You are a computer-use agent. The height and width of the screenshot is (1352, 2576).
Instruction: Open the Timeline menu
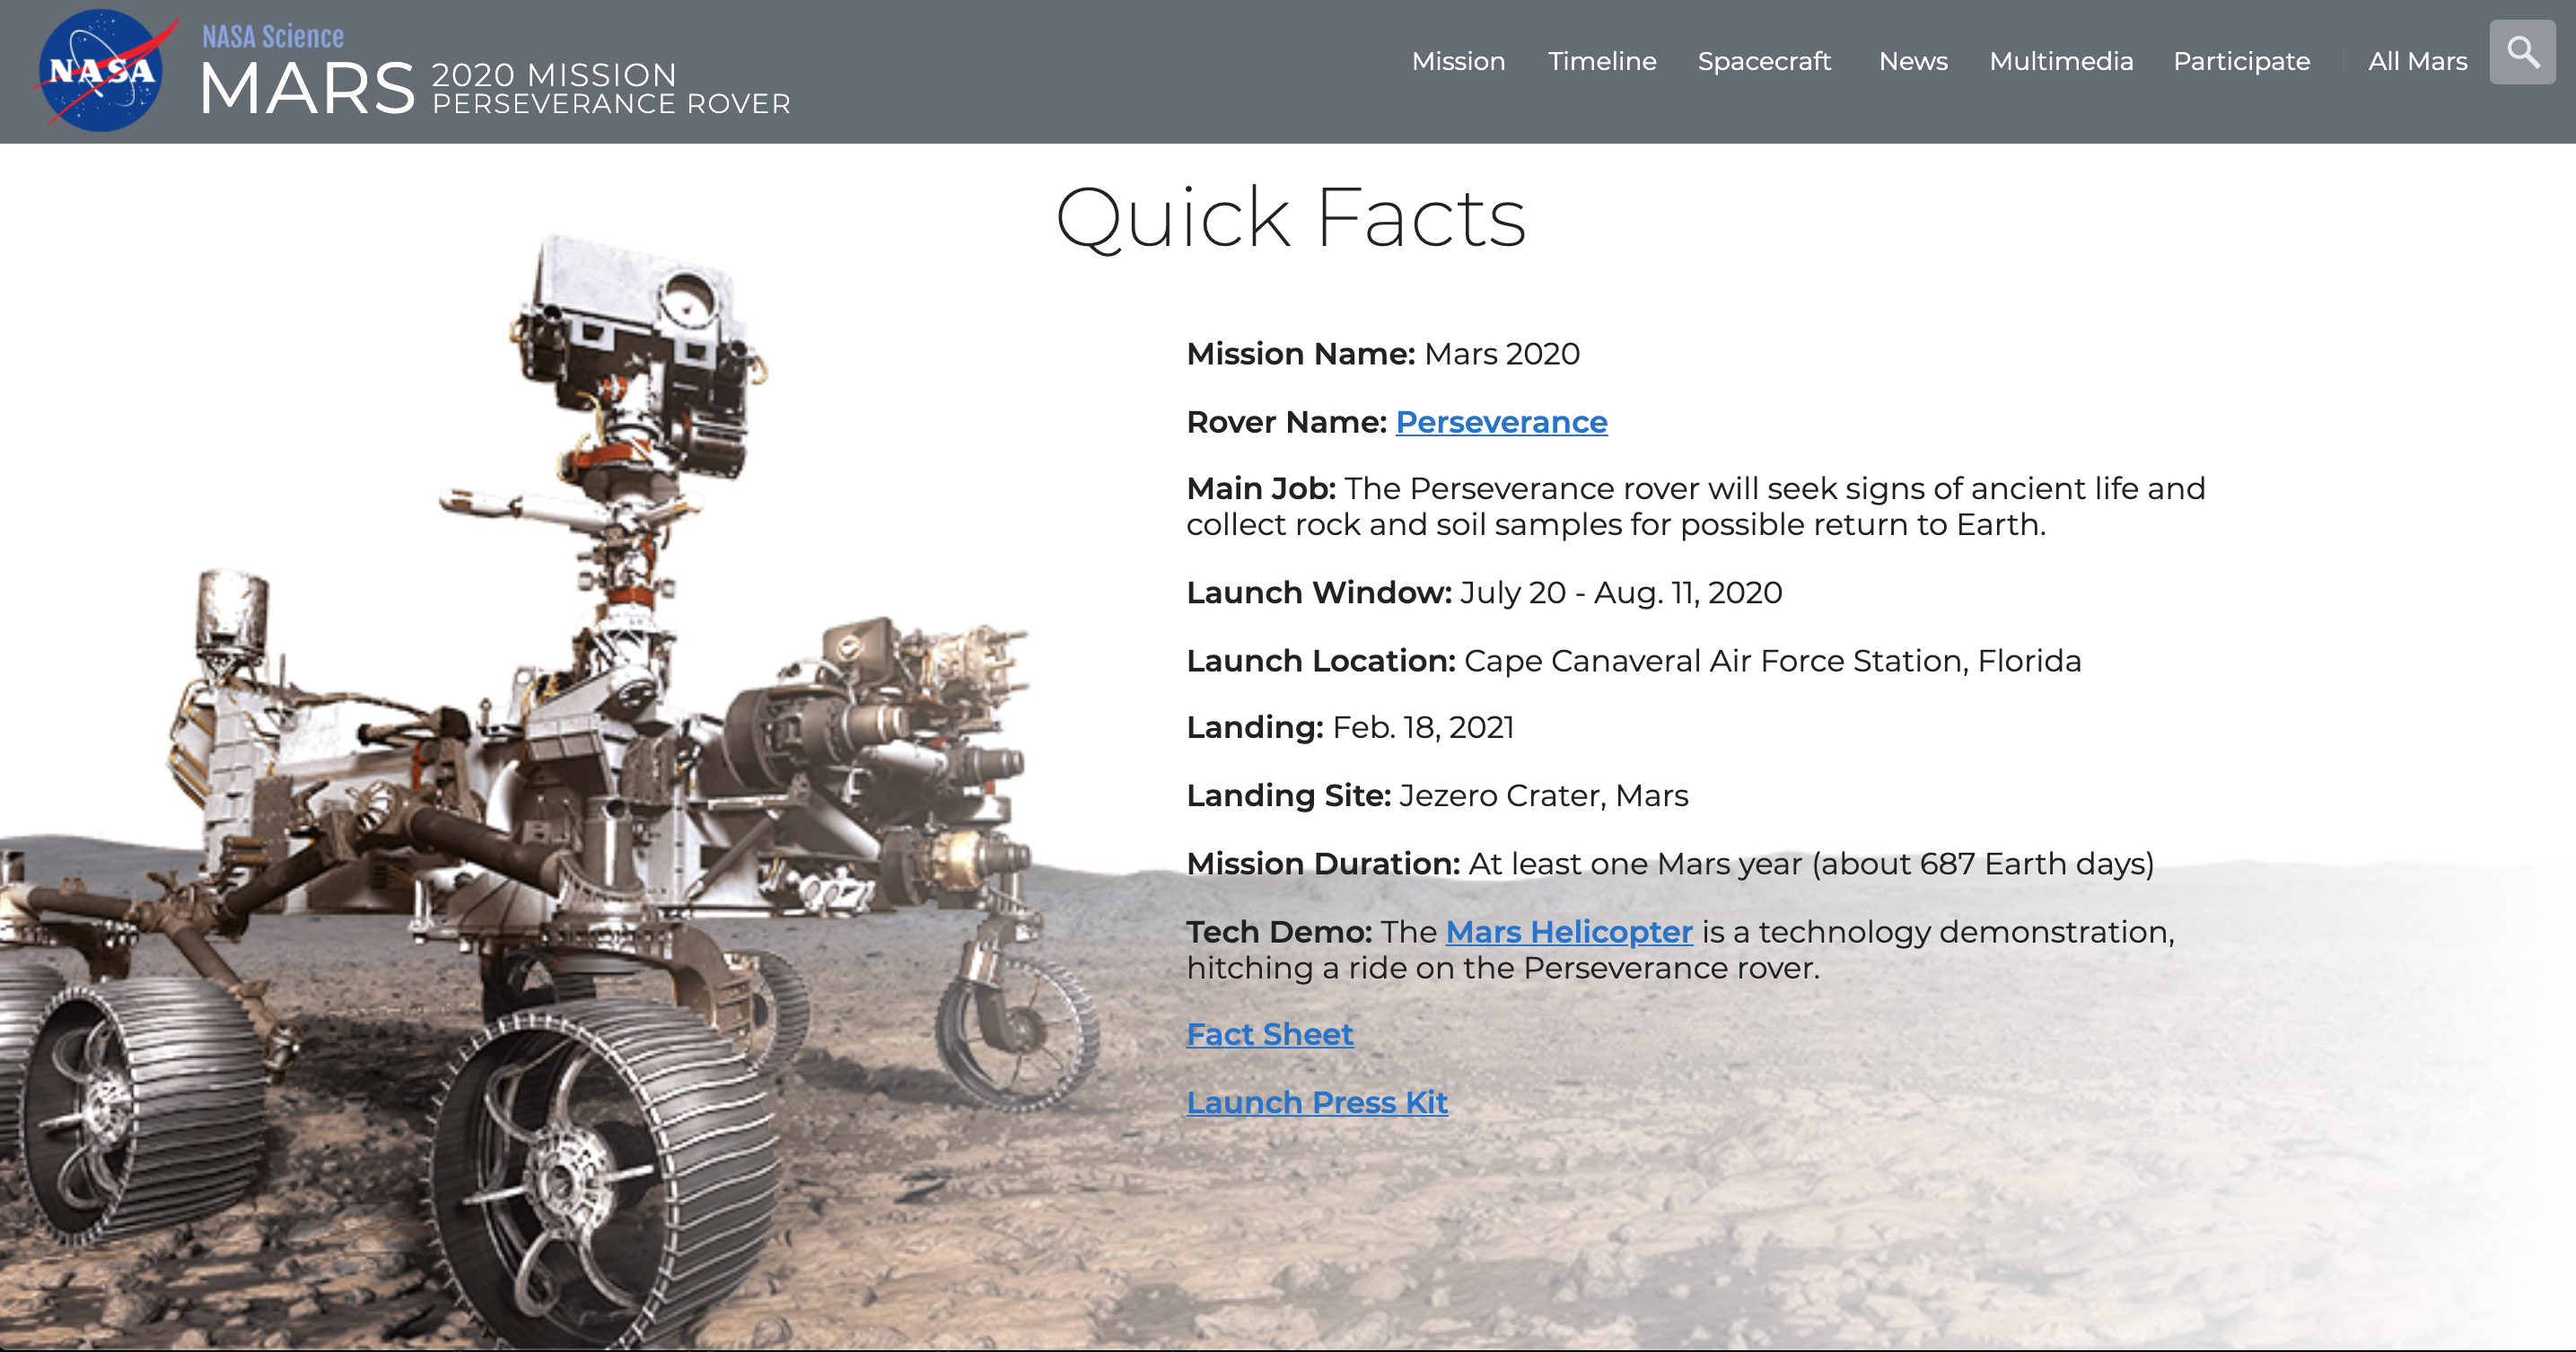pyautogui.click(x=1602, y=61)
